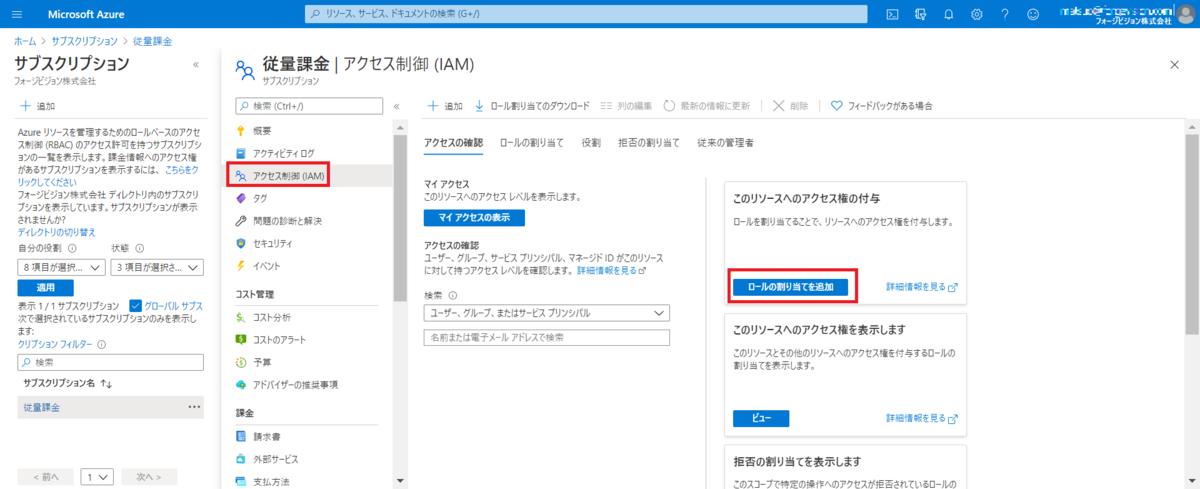Click マイ アクセスの表示 button

[474, 218]
